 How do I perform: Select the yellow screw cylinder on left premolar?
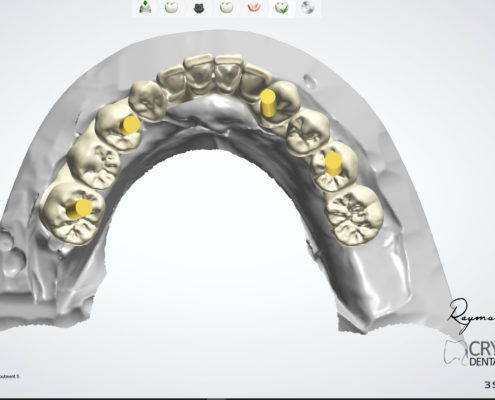(130, 125)
